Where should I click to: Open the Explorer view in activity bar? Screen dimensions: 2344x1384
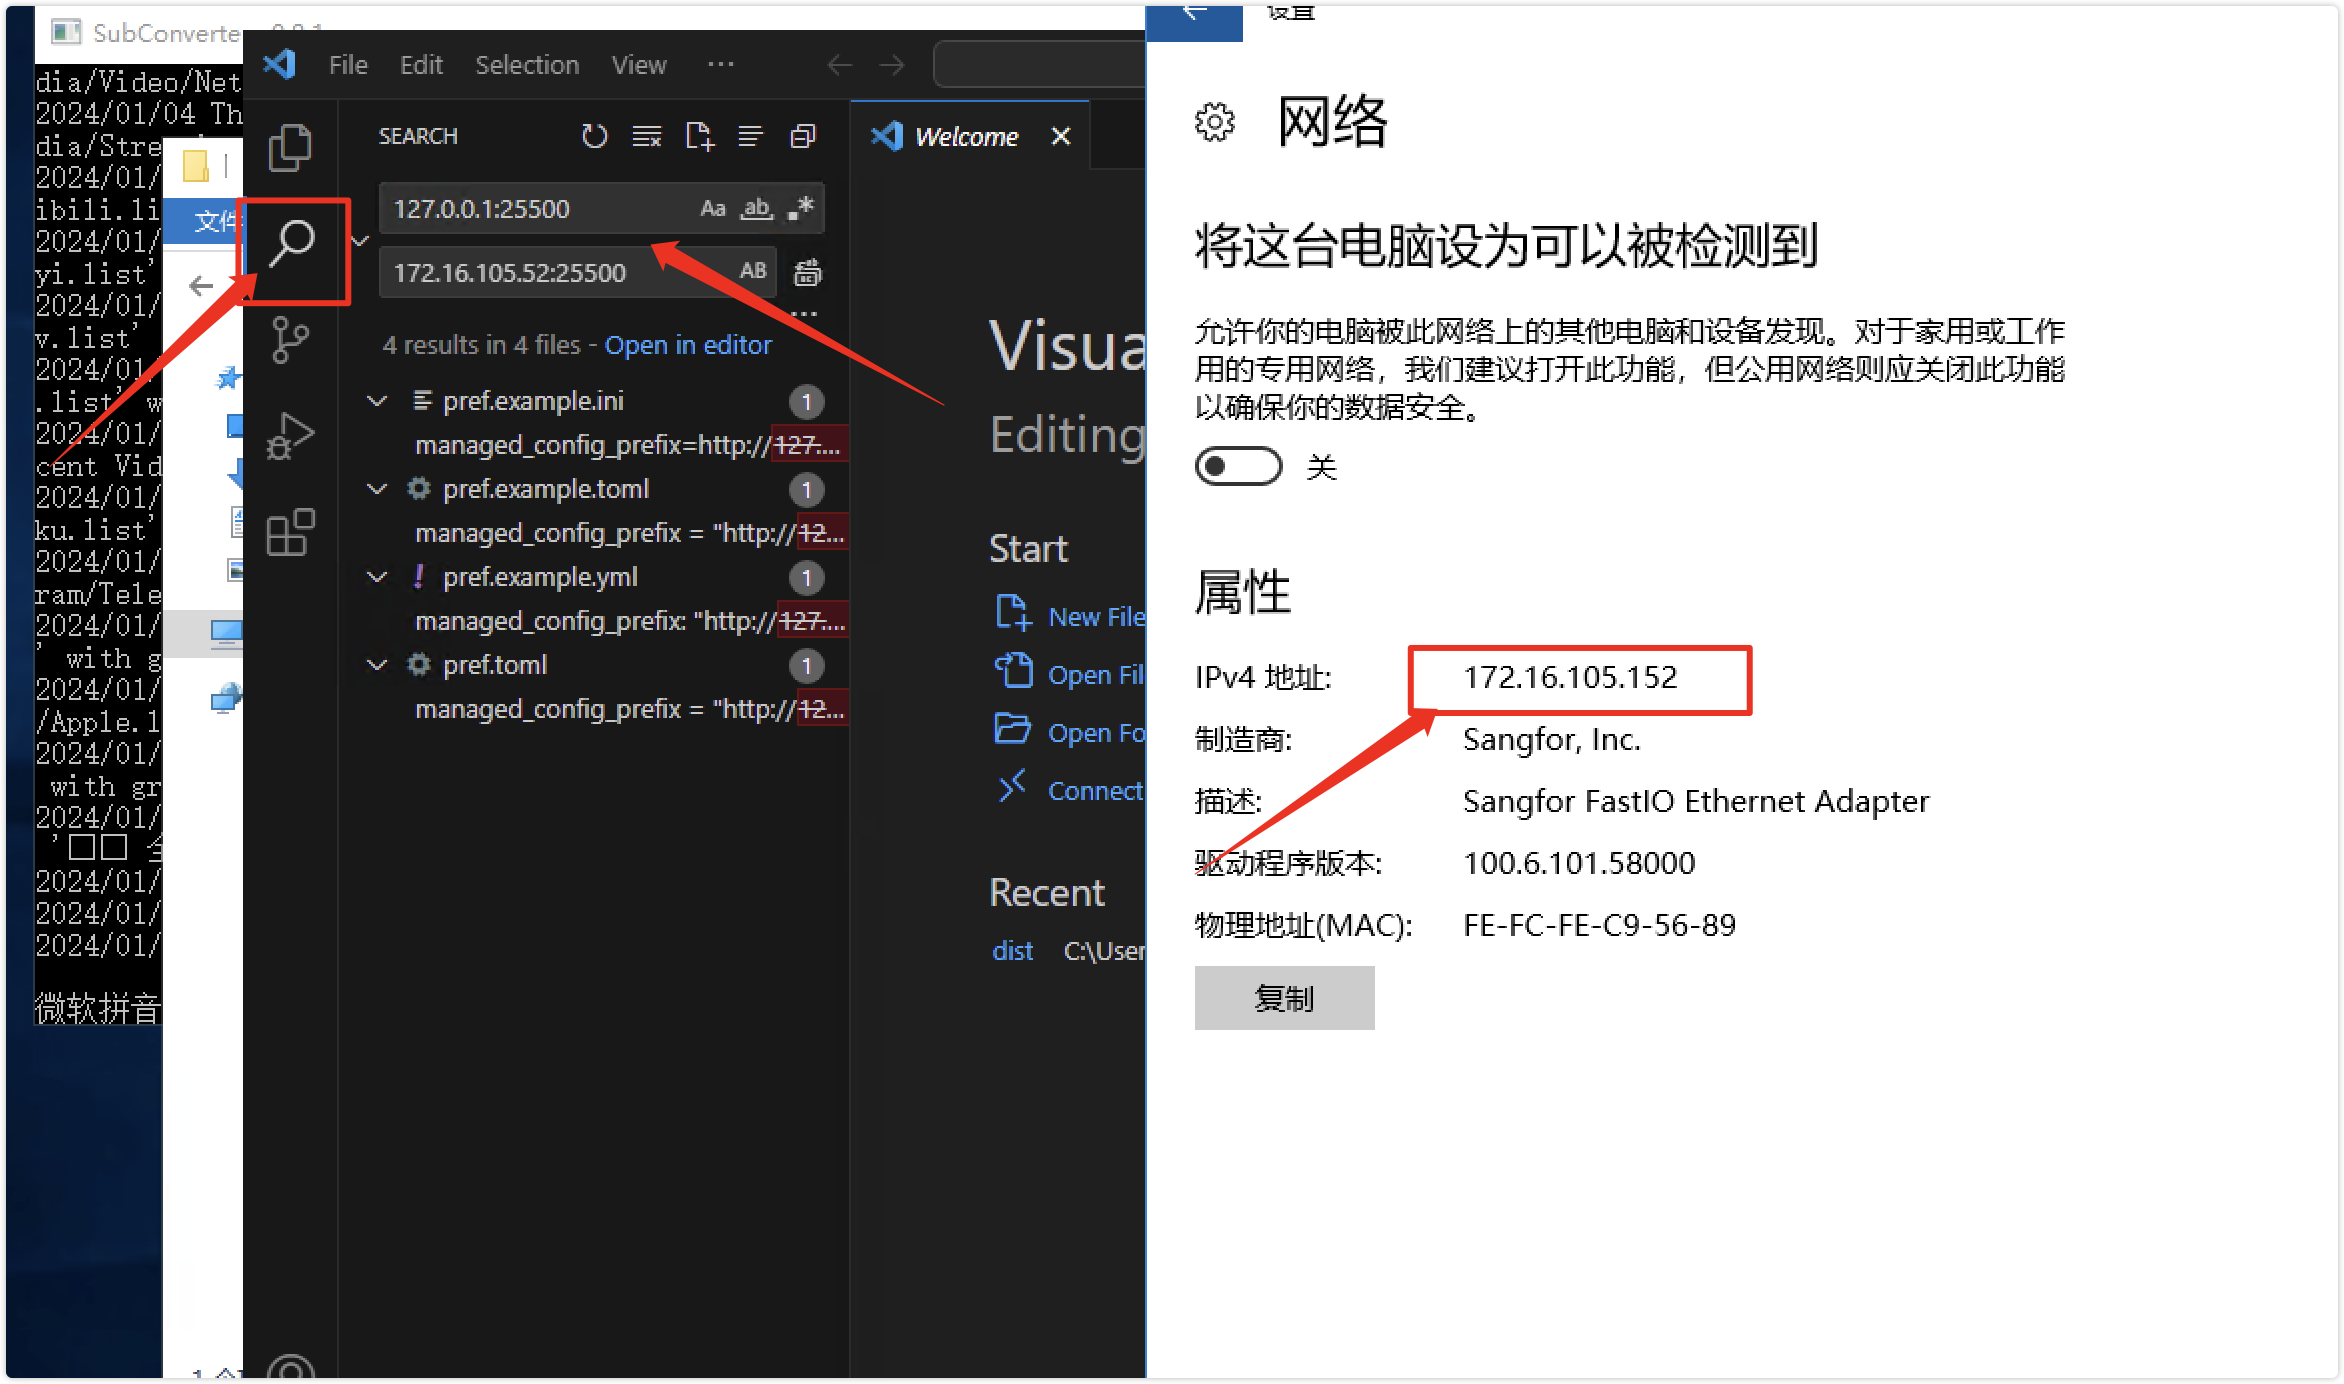click(x=290, y=148)
